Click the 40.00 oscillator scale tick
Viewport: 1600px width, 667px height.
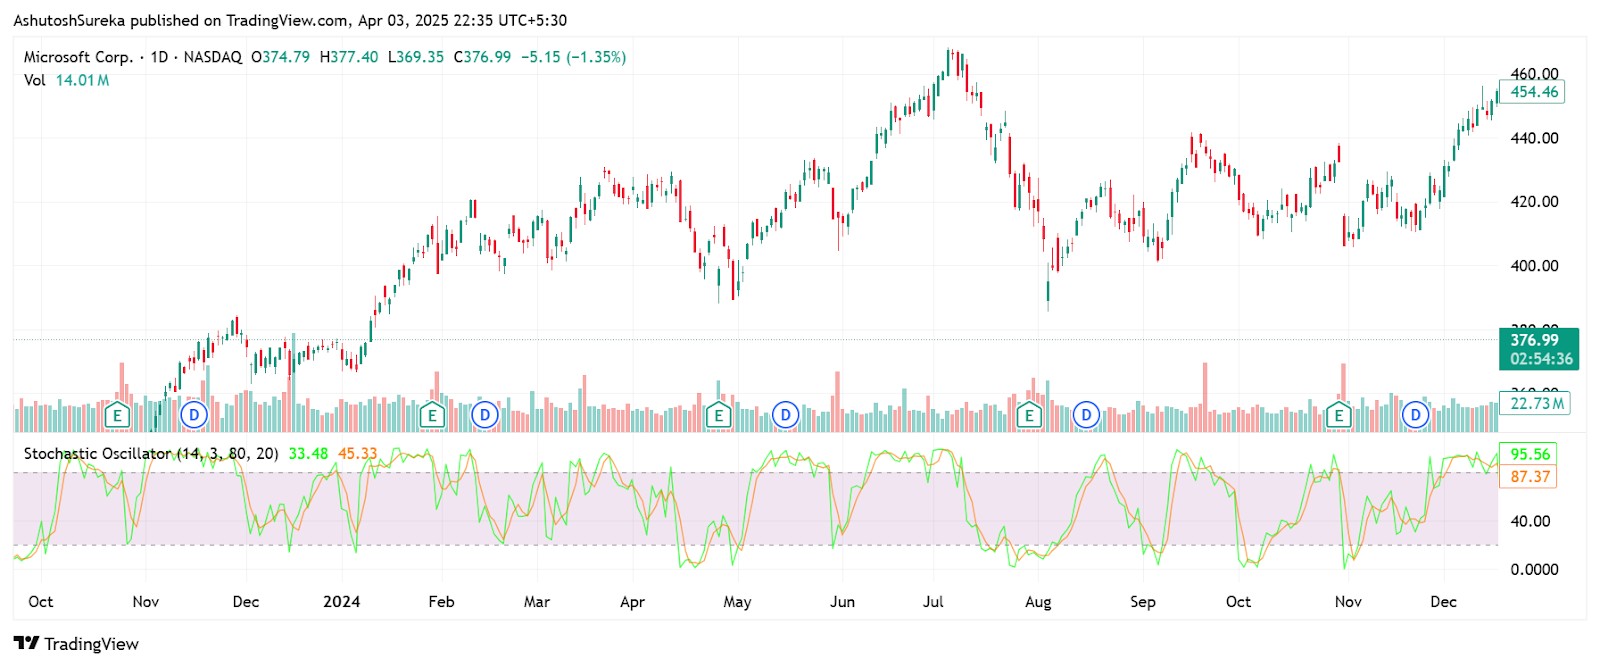(1530, 521)
